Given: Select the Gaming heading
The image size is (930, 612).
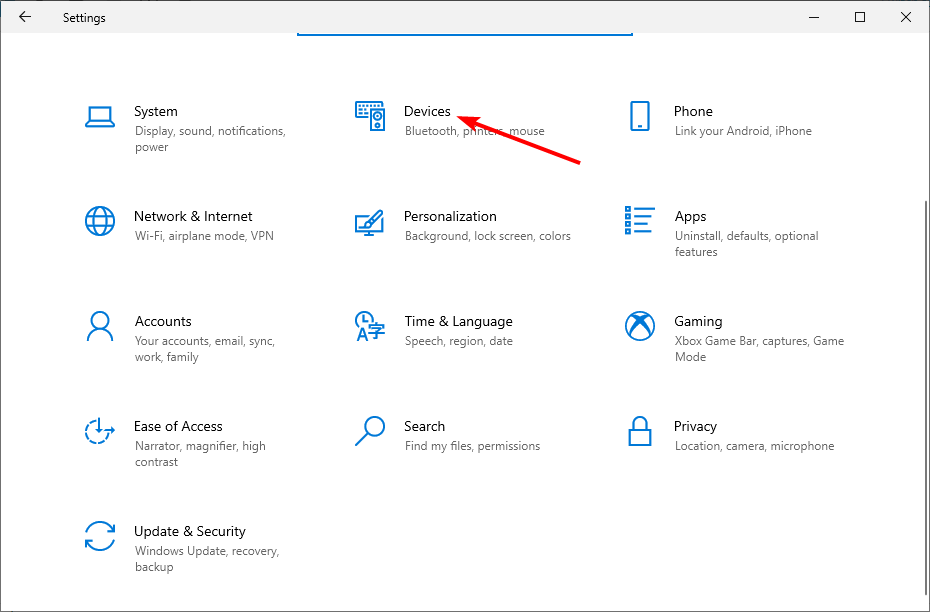Looking at the screenshot, I should 698,322.
